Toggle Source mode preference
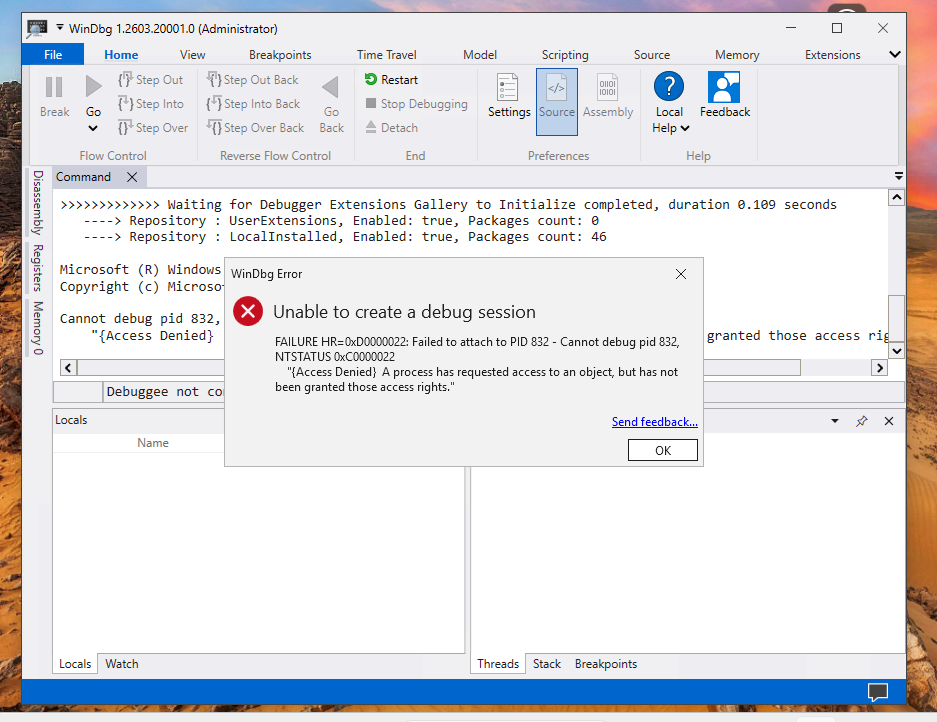This screenshot has width=937, height=722. click(557, 102)
